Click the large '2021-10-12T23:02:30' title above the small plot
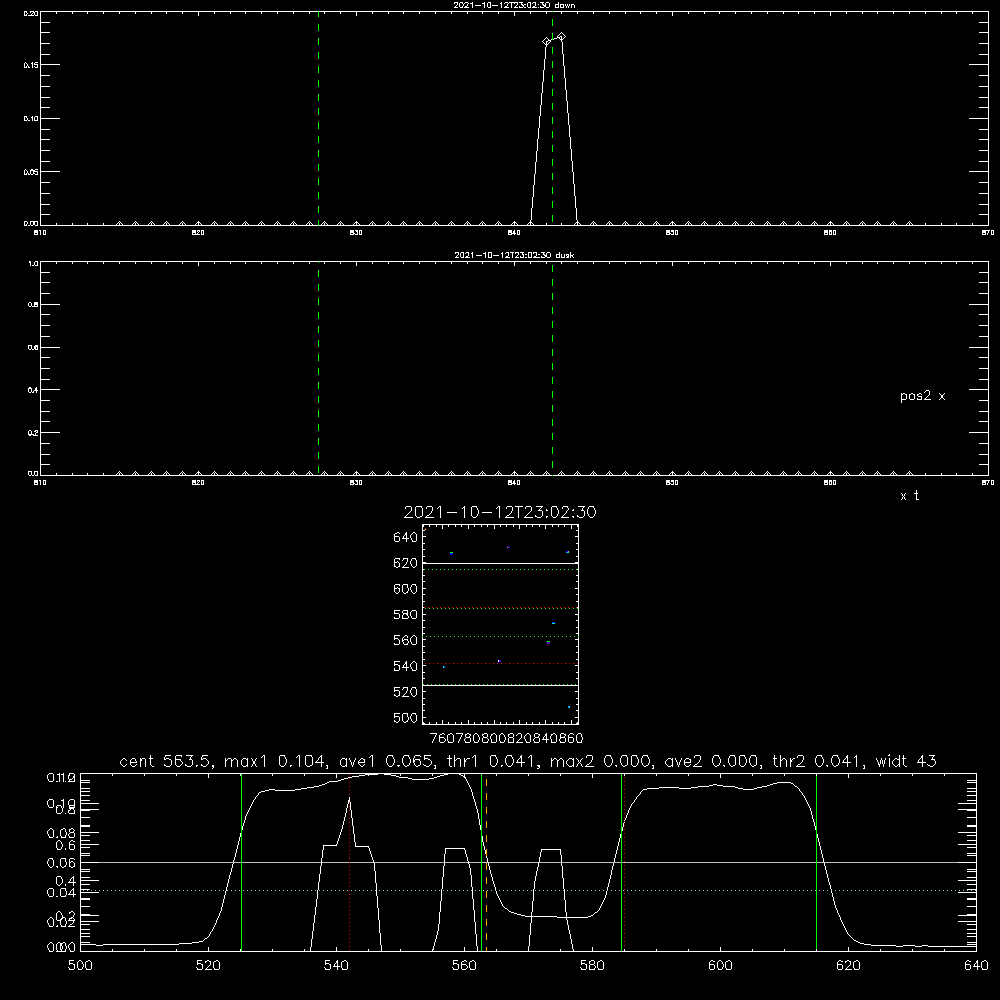Image resolution: width=1000 pixels, height=1000 pixels. point(500,512)
